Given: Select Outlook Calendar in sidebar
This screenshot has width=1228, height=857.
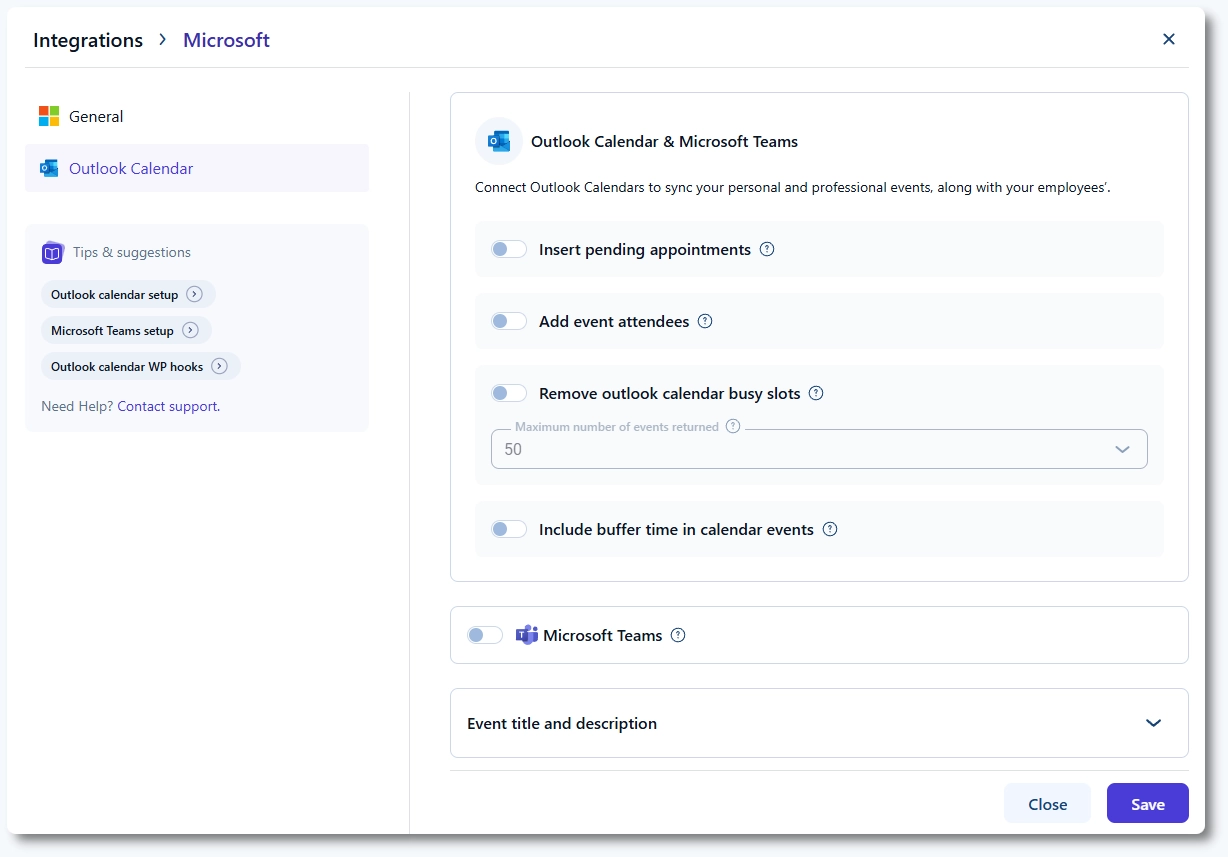Looking at the screenshot, I should click(x=131, y=169).
